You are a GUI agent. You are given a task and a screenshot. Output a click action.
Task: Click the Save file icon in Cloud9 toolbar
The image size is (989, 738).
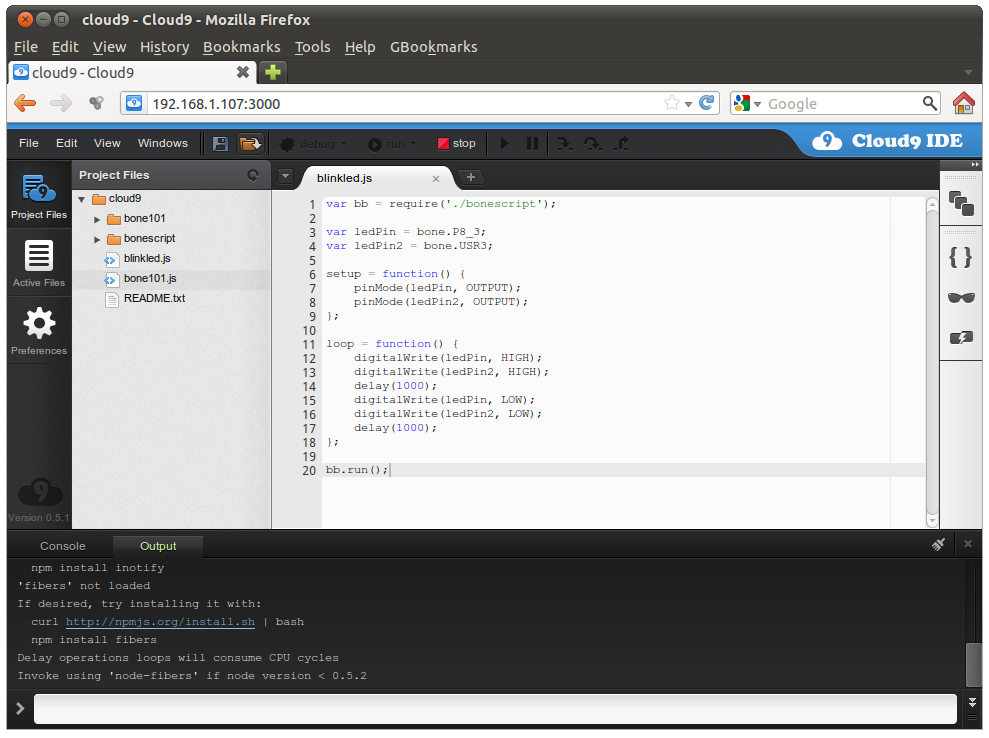pos(220,144)
